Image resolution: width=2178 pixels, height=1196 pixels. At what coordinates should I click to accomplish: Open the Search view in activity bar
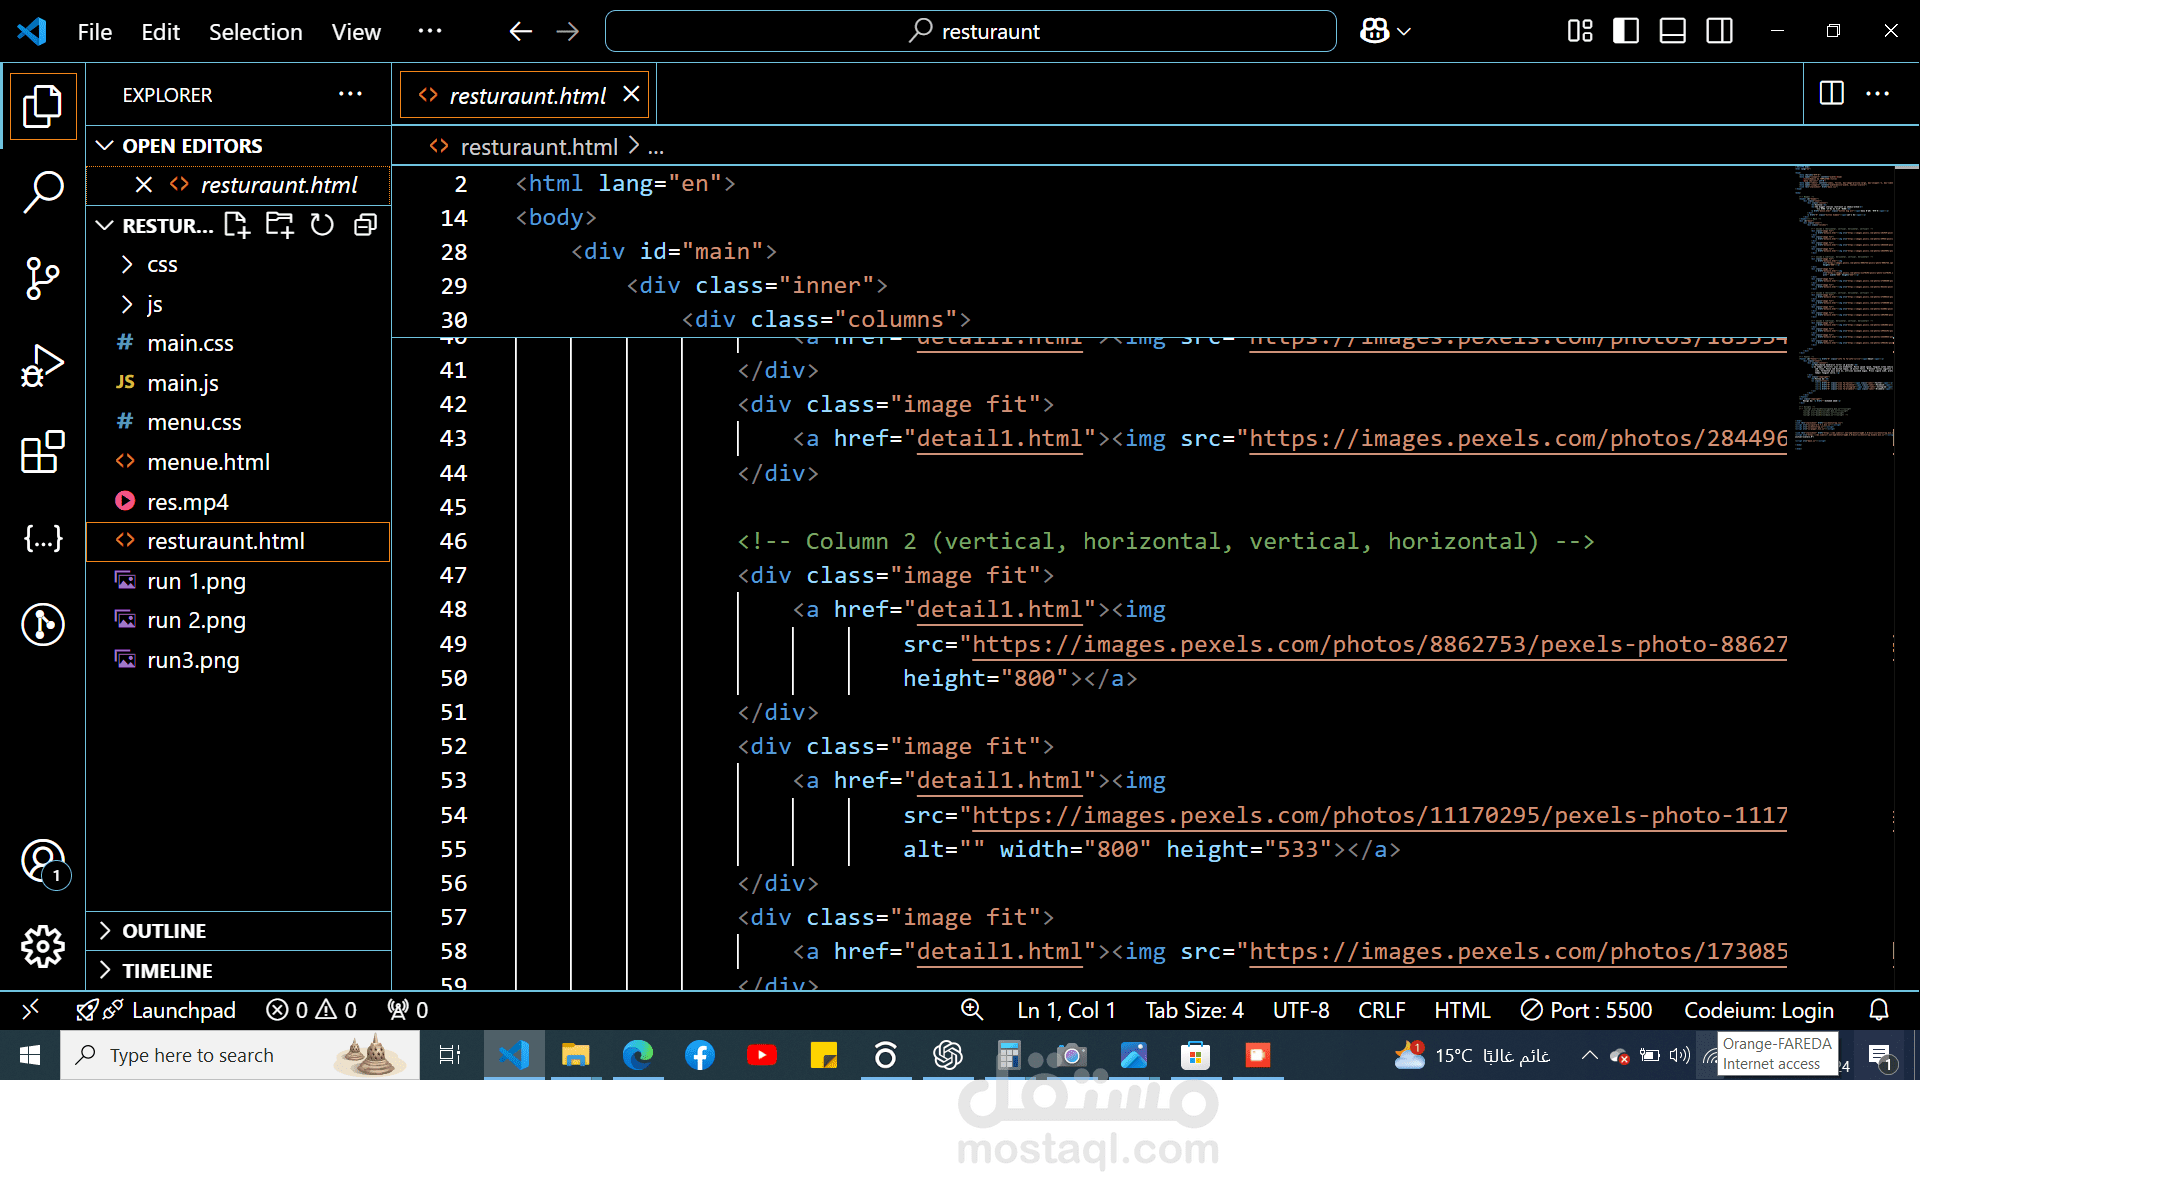coord(43,191)
